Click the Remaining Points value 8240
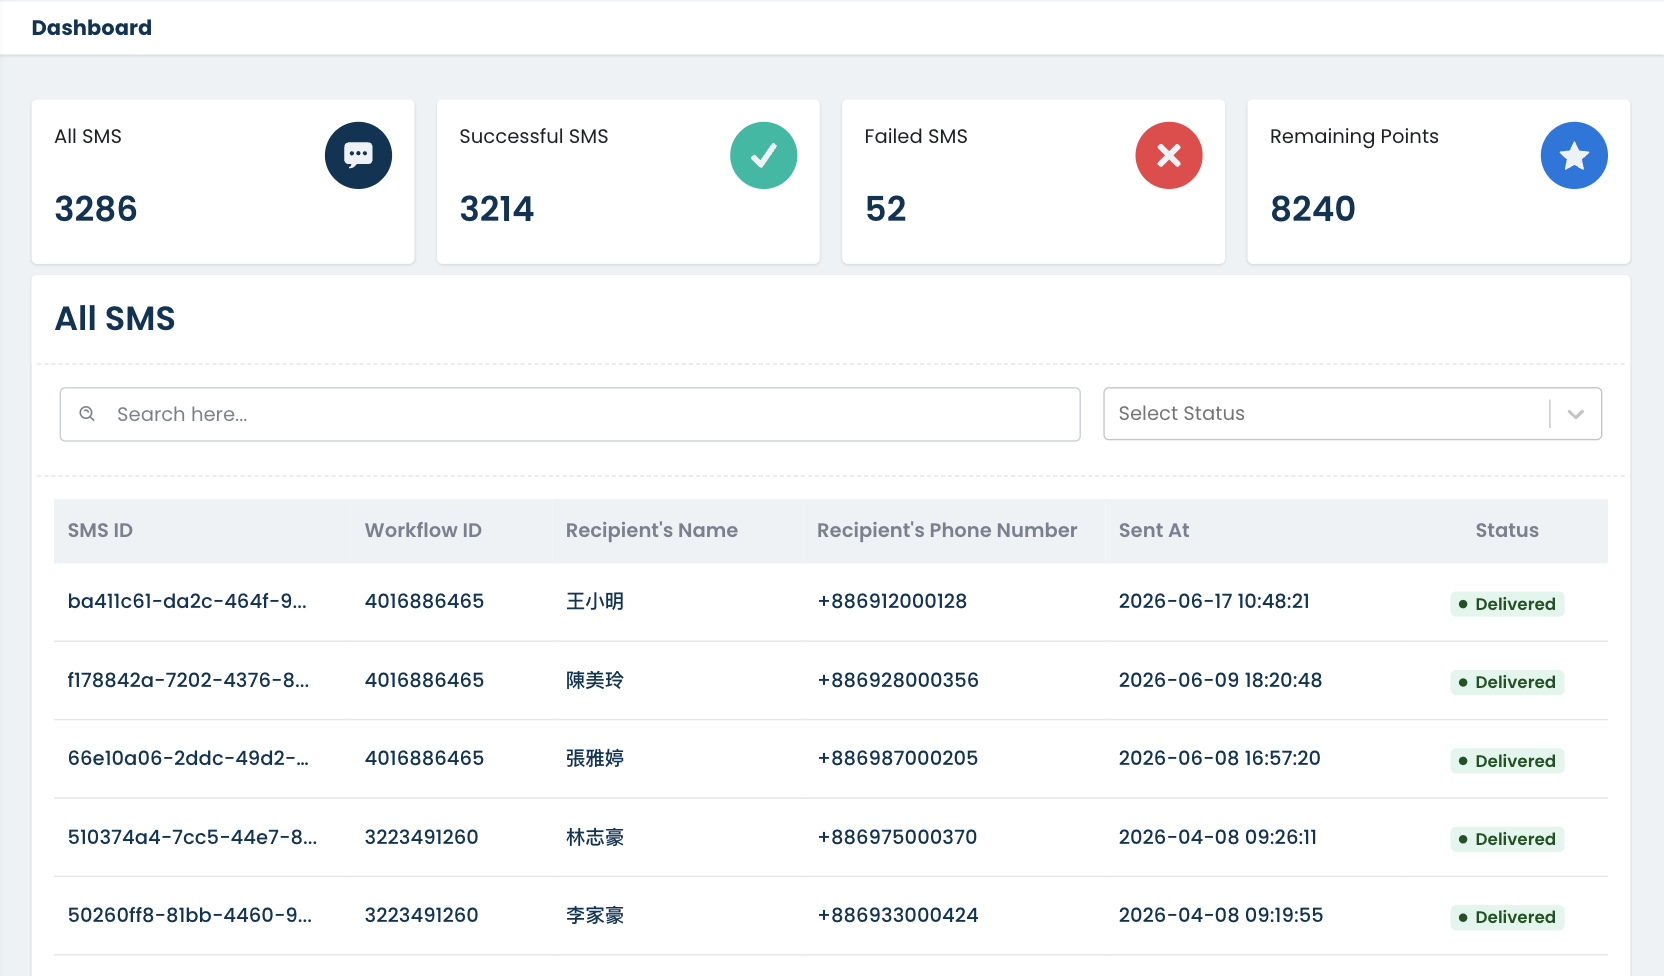1664x976 pixels. [1312, 209]
